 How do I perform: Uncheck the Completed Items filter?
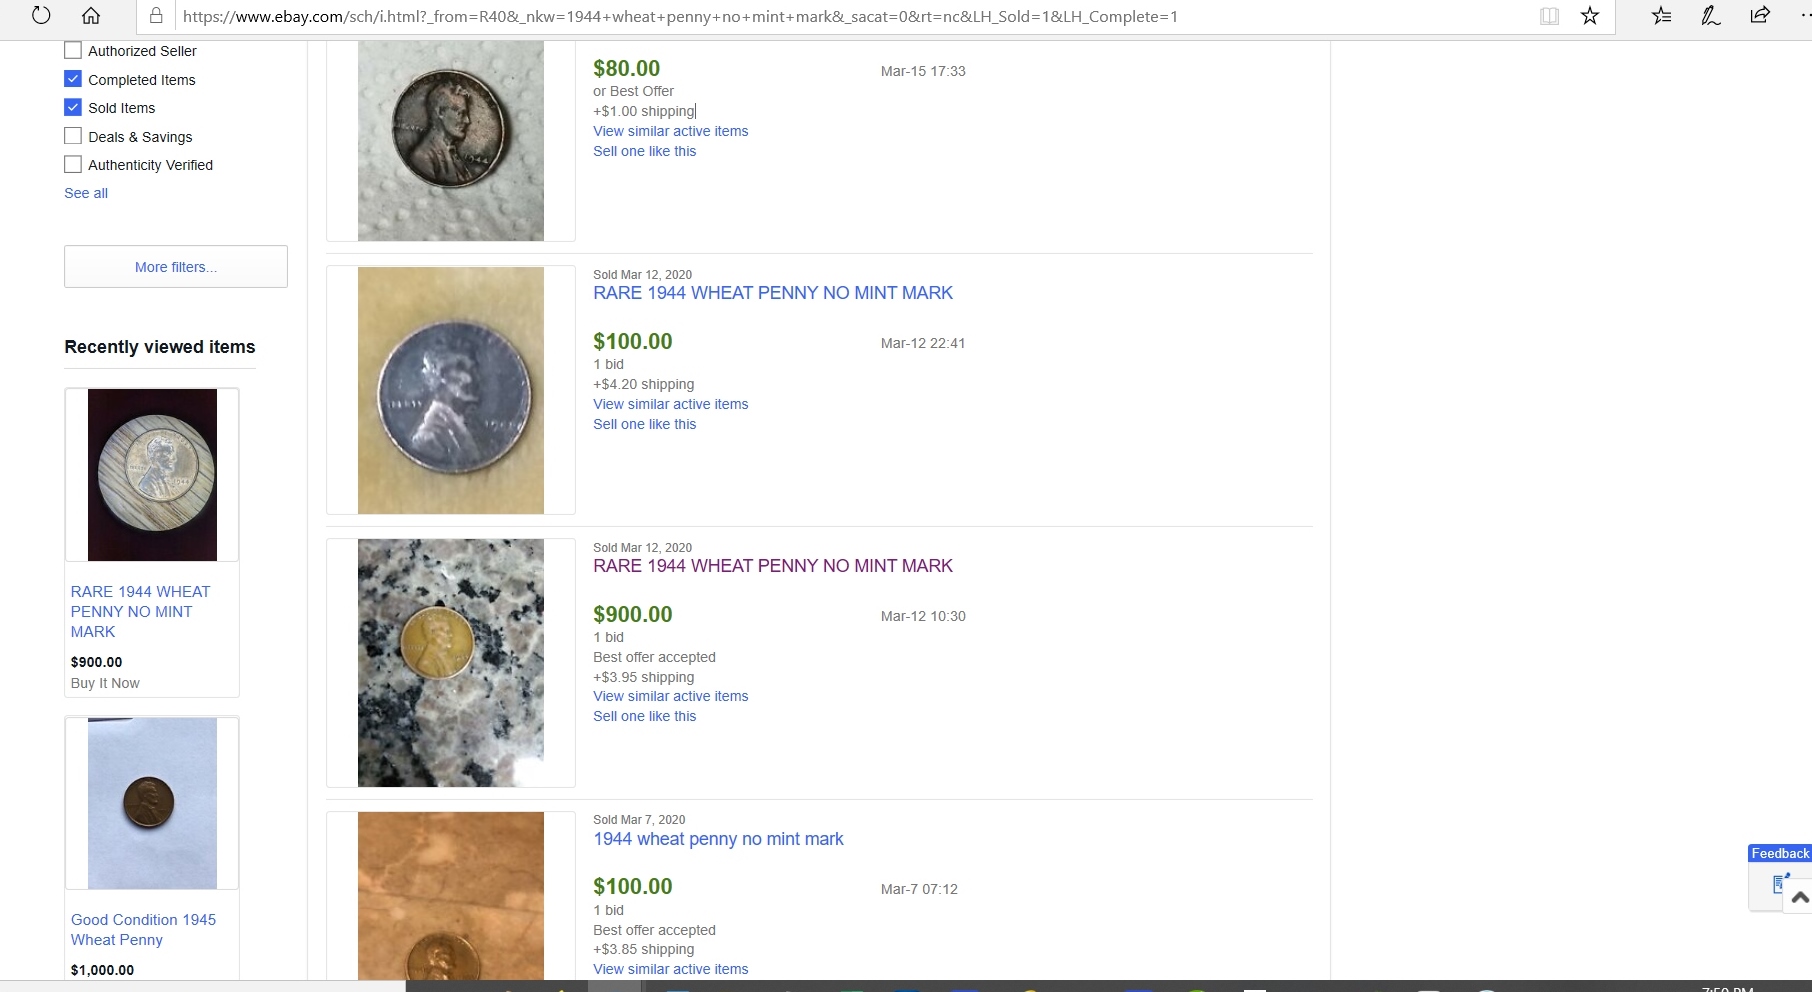point(73,79)
